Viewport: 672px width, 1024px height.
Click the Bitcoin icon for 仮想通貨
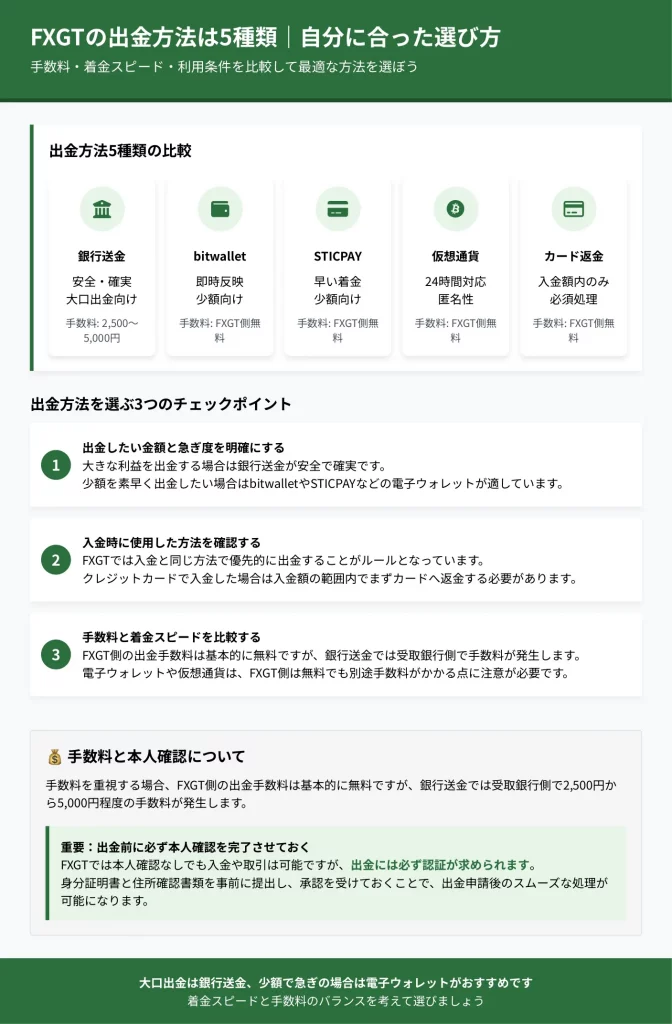coord(455,209)
